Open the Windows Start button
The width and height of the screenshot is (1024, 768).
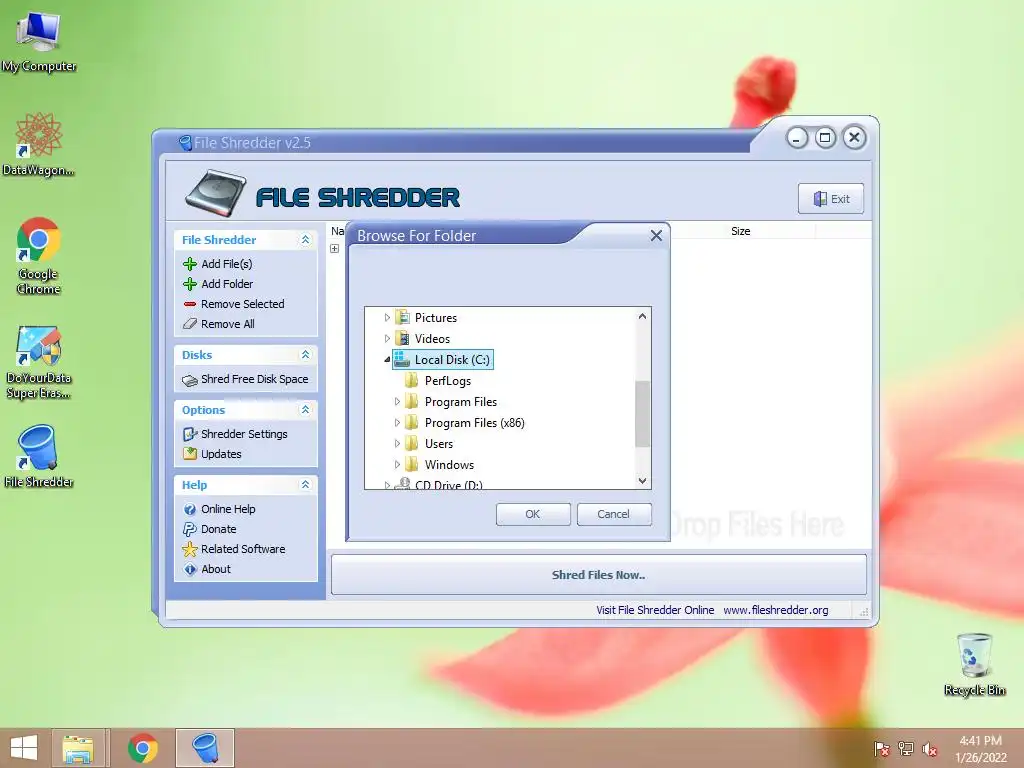click(x=24, y=748)
